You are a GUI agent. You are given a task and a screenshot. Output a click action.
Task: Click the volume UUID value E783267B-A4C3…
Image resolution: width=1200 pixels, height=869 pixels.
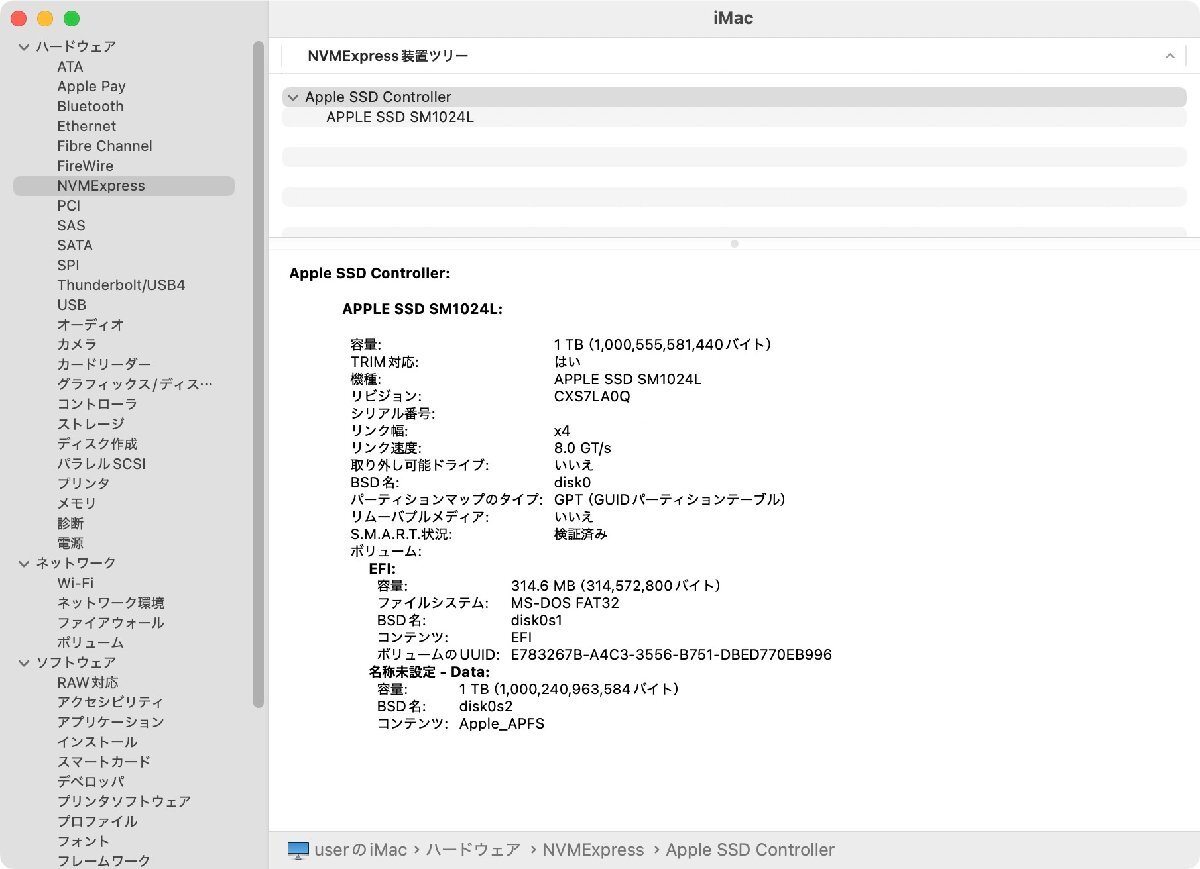tap(671, 655)
